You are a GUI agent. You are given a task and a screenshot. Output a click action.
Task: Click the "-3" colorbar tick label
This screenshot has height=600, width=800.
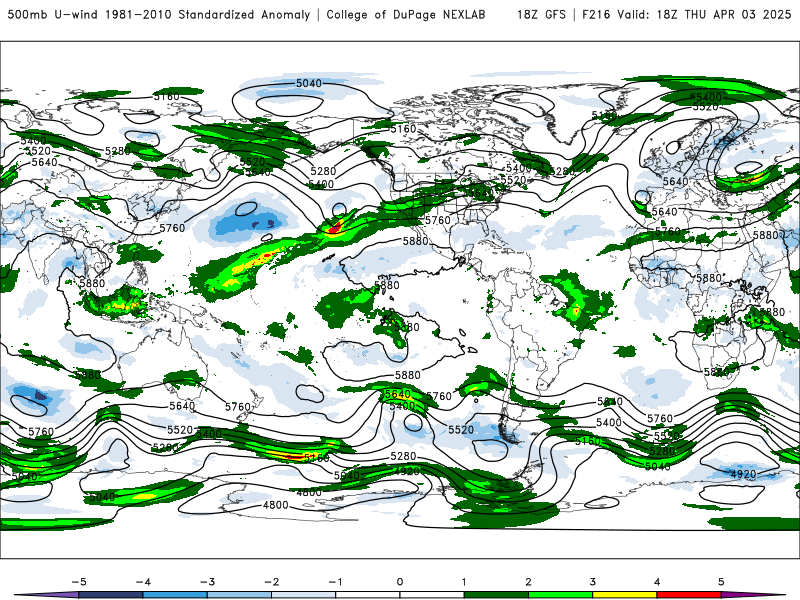click(x=207, y=582)
